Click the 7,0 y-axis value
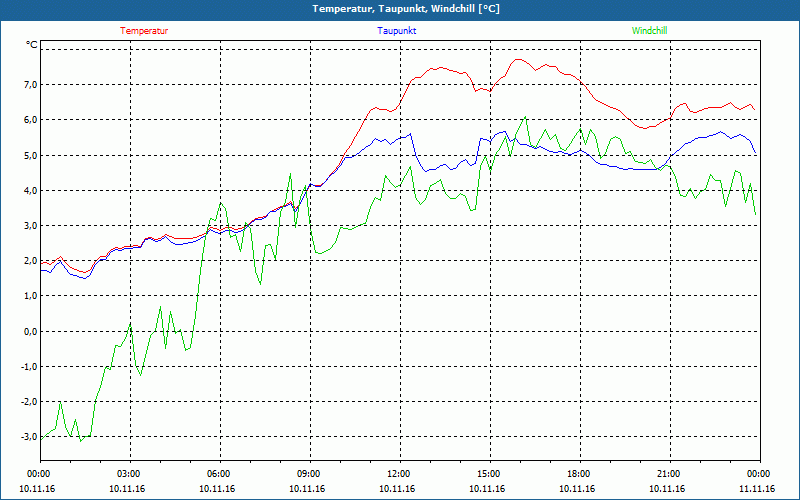The height and width of the screenshot is (500, 800). [x=31, y=85]
